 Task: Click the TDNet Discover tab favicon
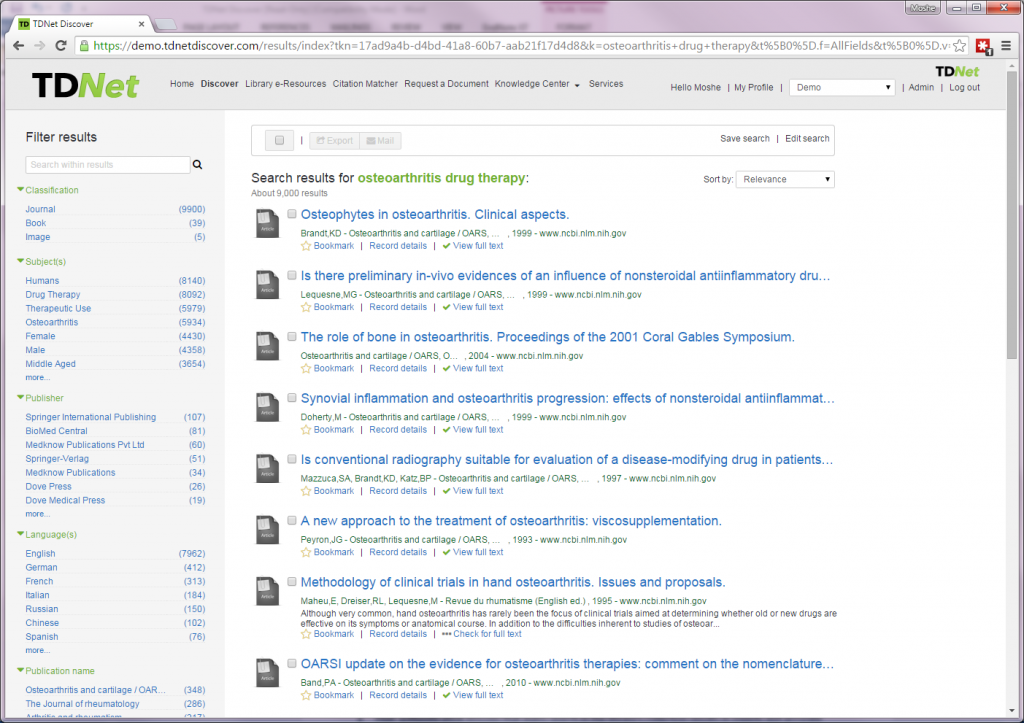pyautogui.click(x=24, y=24)
